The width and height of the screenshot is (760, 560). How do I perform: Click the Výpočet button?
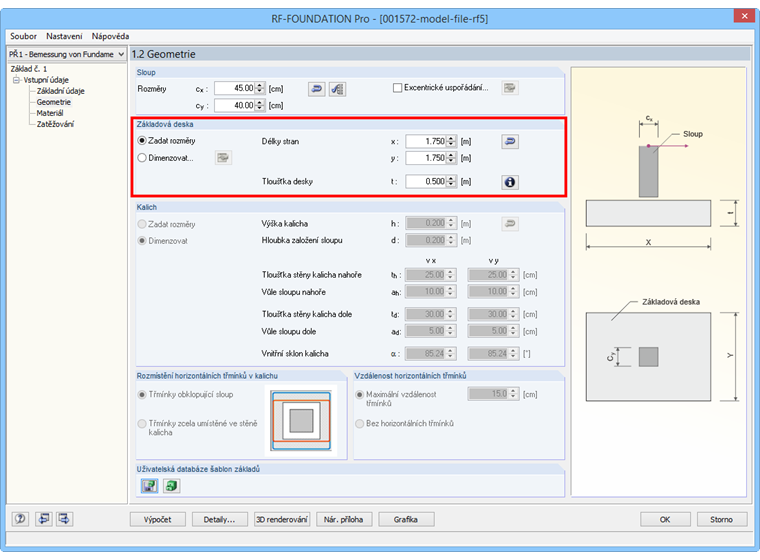tap(158, 519)
